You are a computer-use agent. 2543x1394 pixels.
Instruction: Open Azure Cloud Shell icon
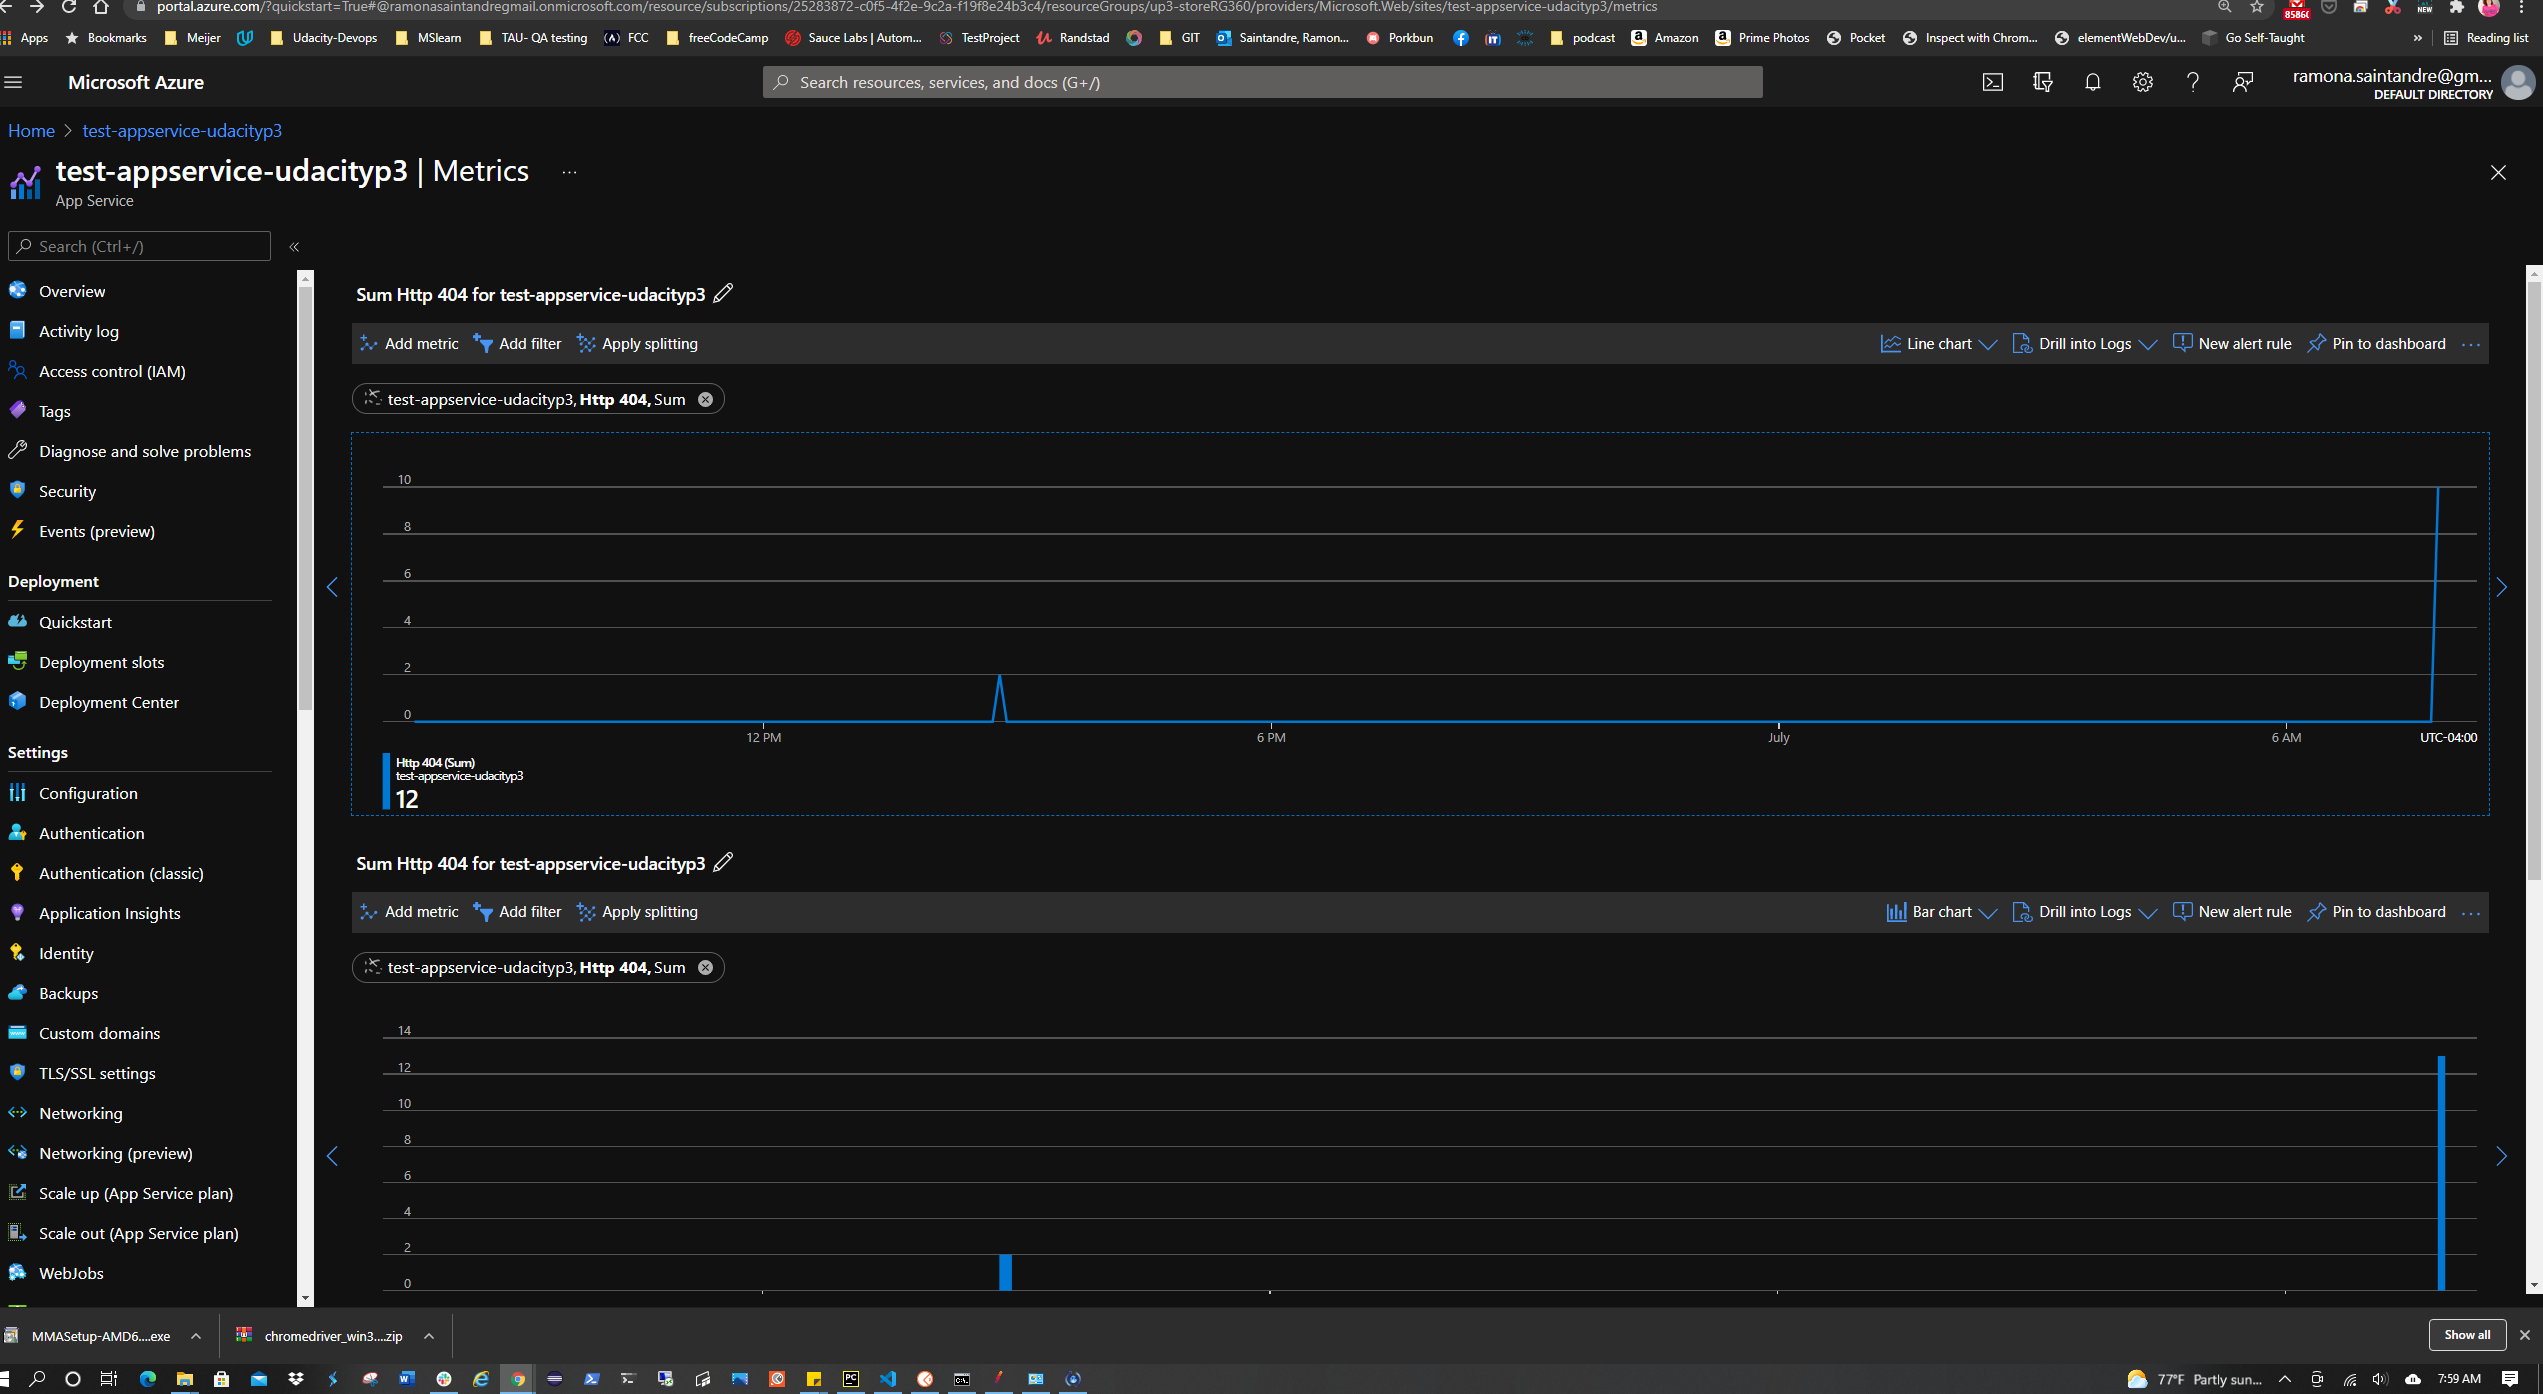(1992, 83)
